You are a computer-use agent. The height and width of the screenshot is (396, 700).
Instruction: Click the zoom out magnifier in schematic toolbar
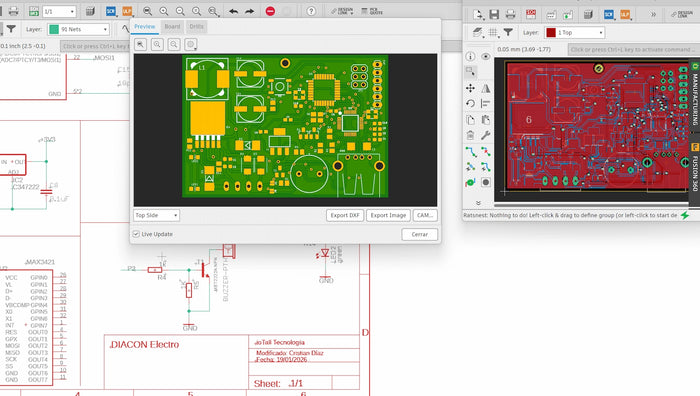point(180,11)
